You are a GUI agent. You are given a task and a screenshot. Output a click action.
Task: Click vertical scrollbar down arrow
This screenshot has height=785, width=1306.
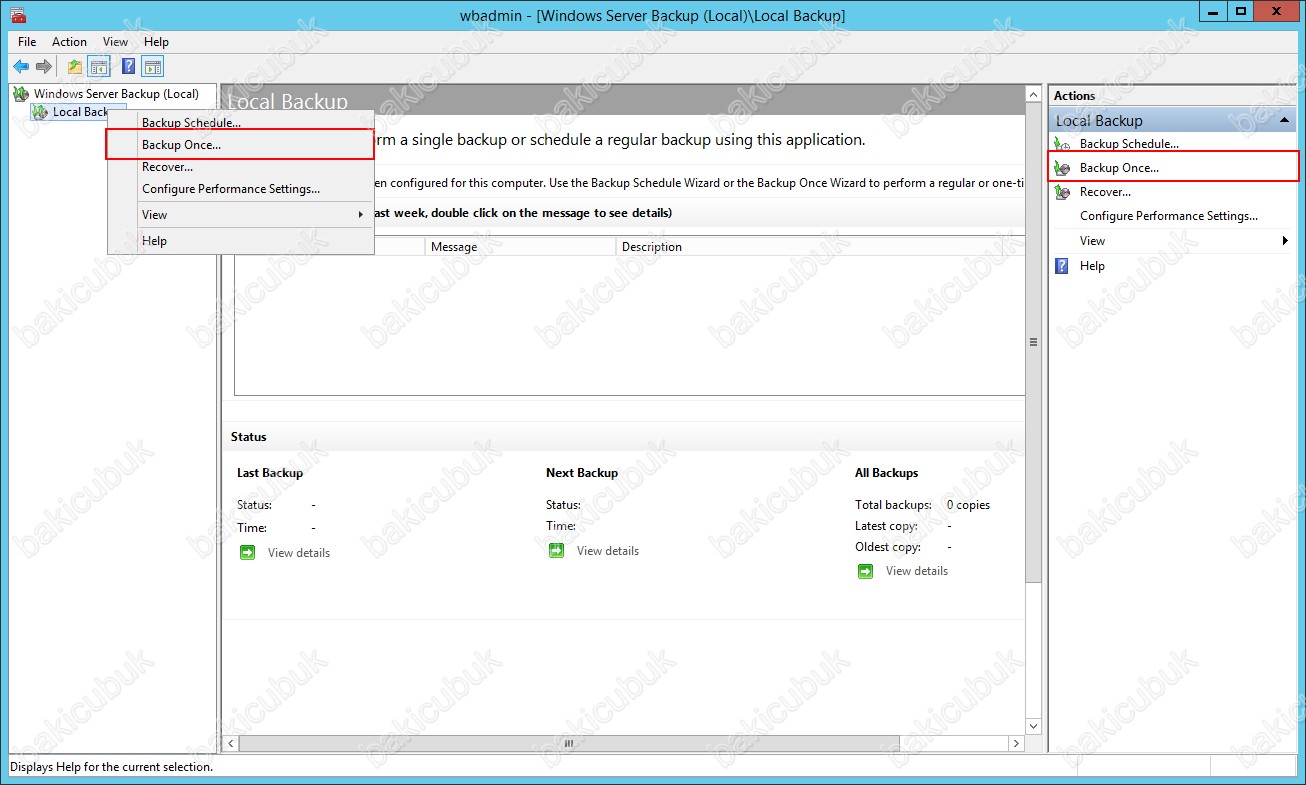point(1033,727)
